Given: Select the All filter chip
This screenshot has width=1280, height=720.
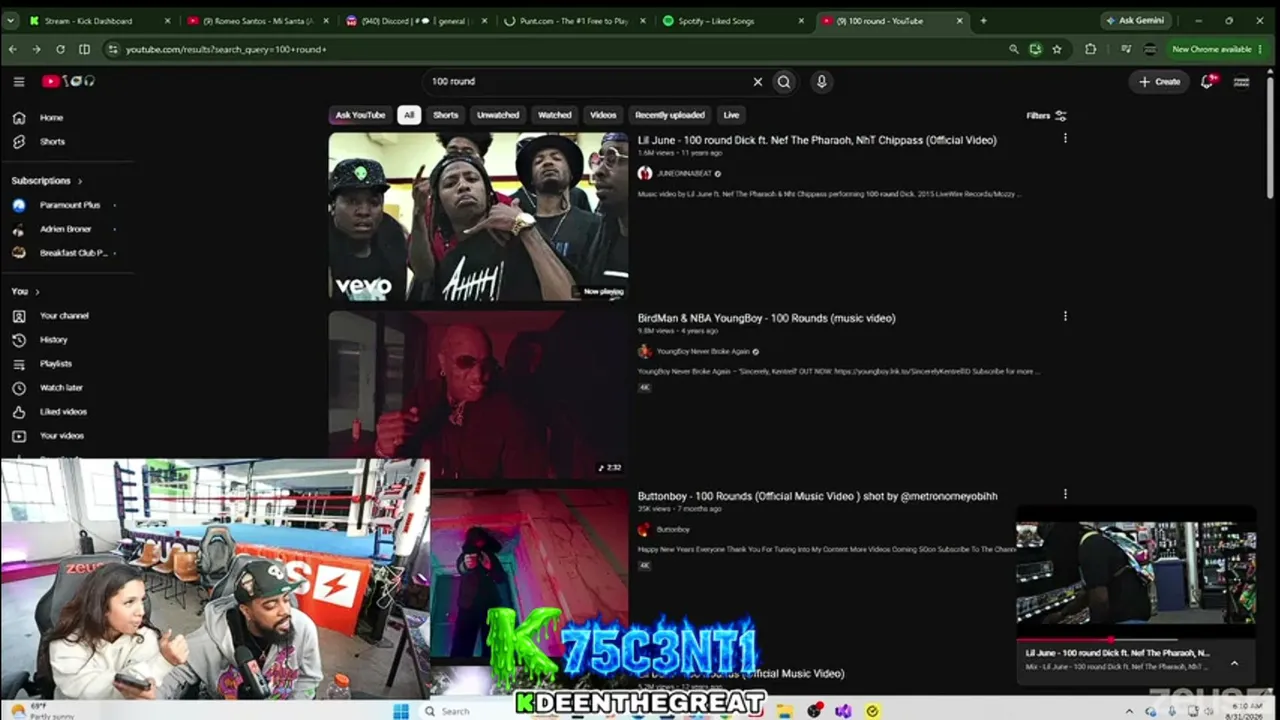Looking at the screenshot, I should (x=408, y=115).
